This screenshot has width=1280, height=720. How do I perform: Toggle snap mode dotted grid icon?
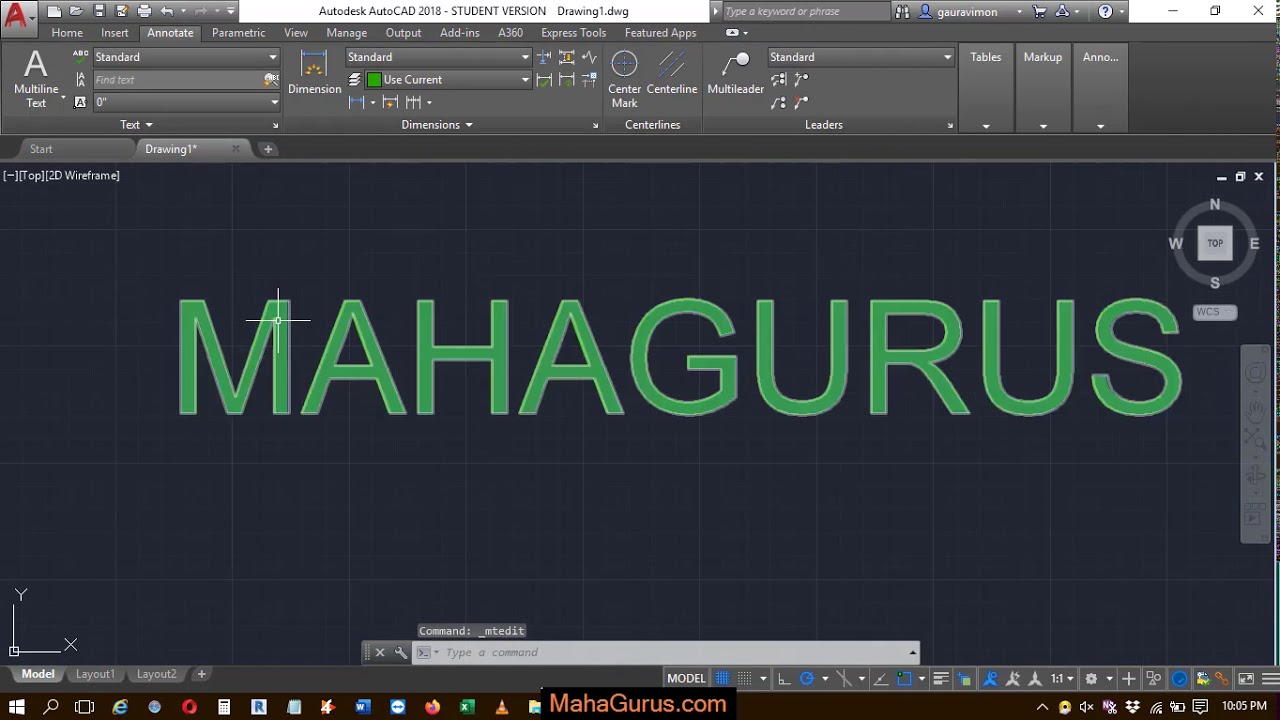point(745,679)
